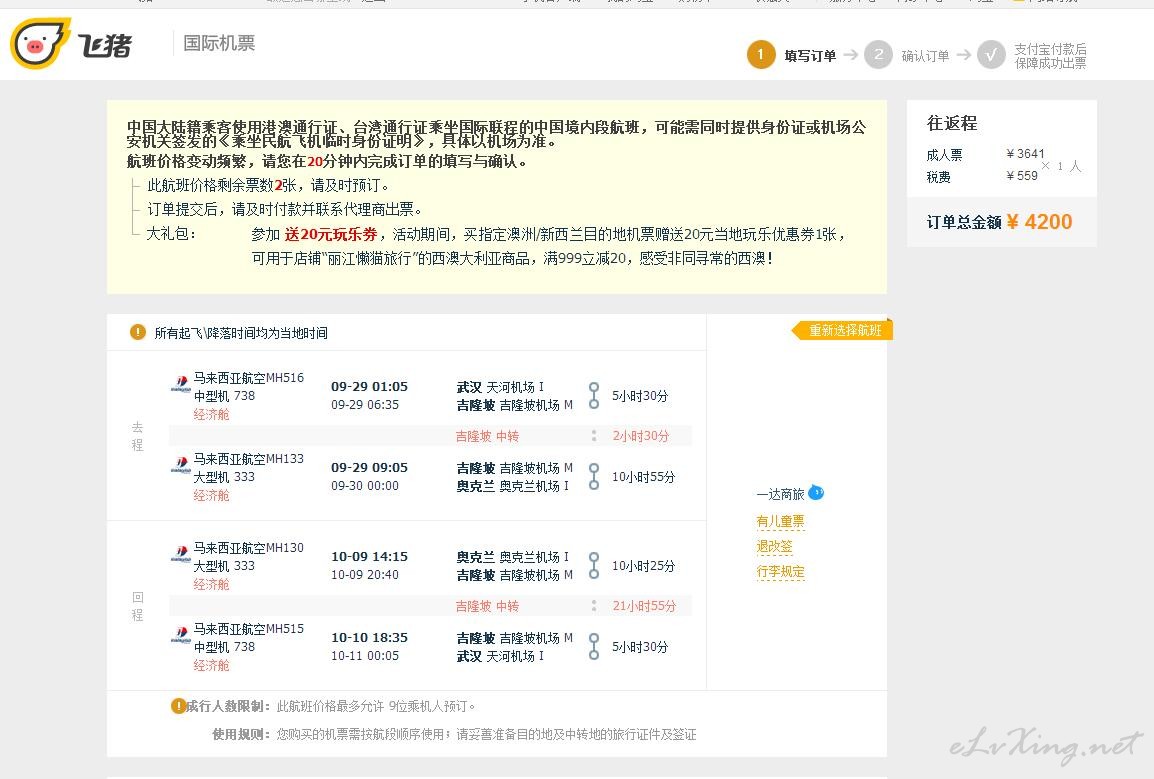
Task: Open the 退改签 refund and change policy
Action: coord(774,547)
